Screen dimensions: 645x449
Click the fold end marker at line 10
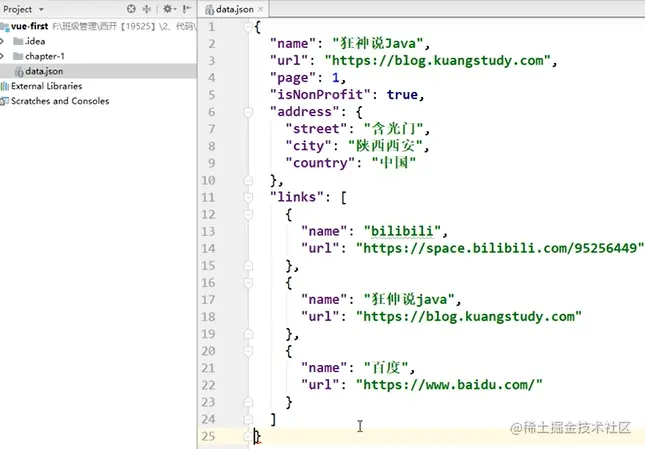[248, 180]
